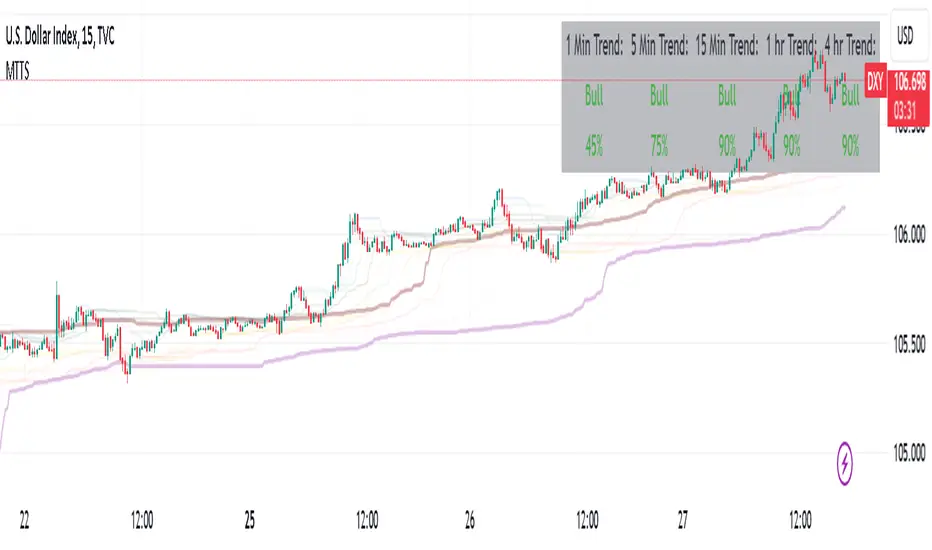Click the 106.000 price axis label
The image size is (932, 550).
(908, 233)
